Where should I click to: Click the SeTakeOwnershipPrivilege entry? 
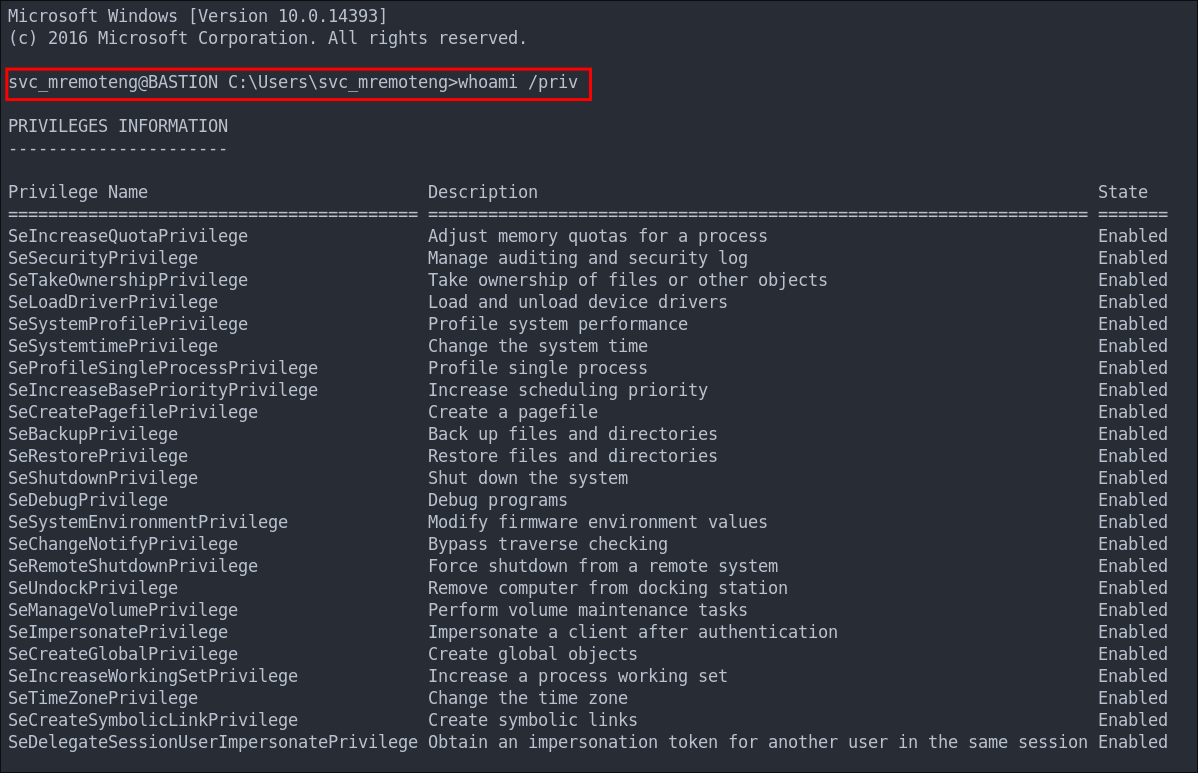(128, 280)
